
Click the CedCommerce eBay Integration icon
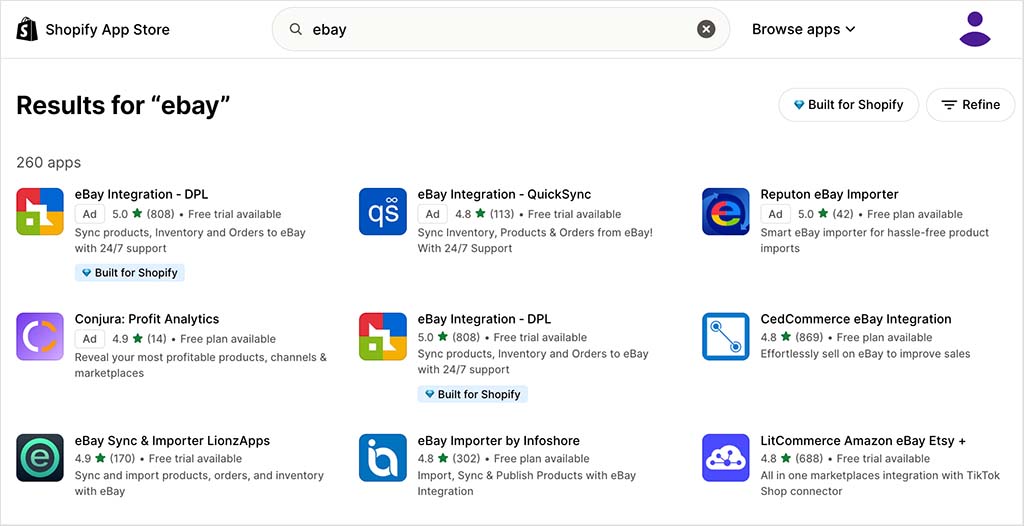click(x=726, y=337)
